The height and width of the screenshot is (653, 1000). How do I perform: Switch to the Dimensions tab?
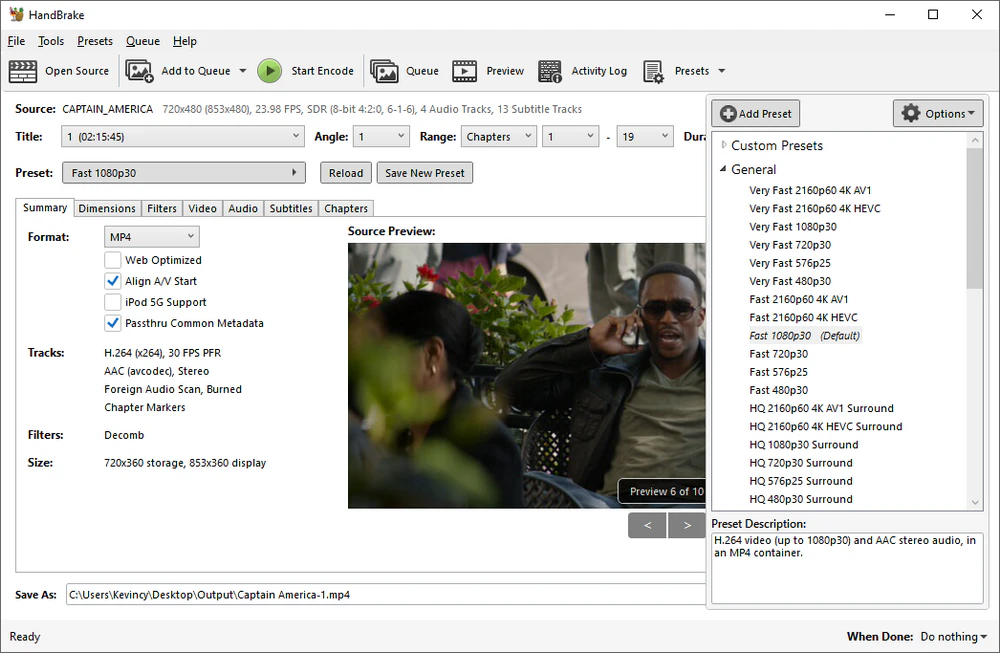(107, 209)
